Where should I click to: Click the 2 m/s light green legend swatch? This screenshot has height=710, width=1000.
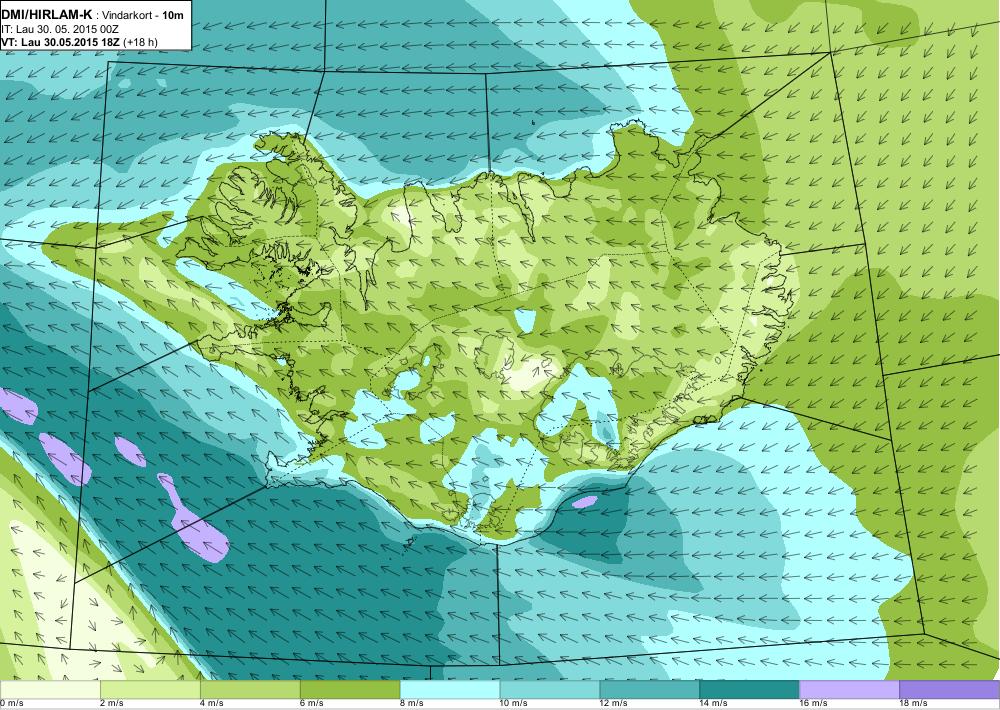point(150,690)
